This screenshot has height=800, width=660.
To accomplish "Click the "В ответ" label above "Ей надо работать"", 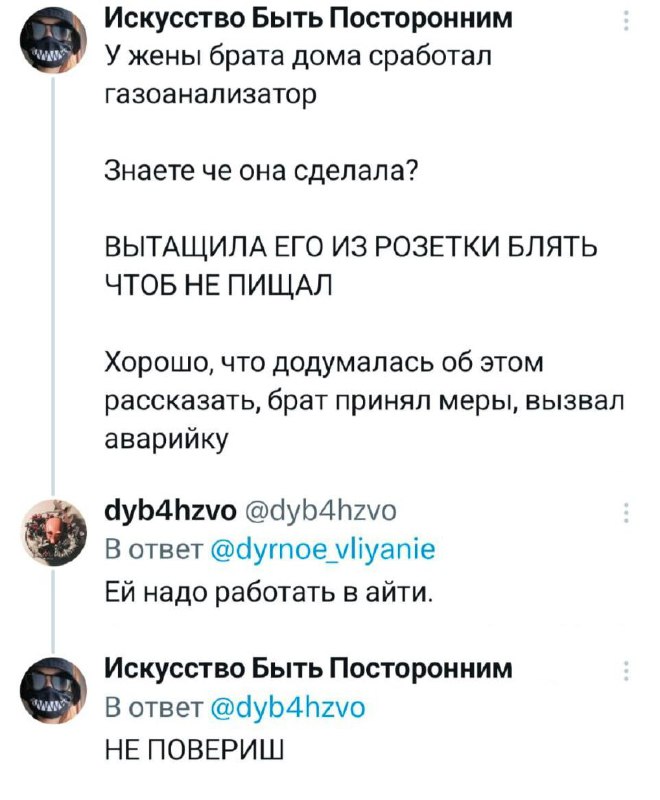I will pyautogui.click(x=155, y=550).
